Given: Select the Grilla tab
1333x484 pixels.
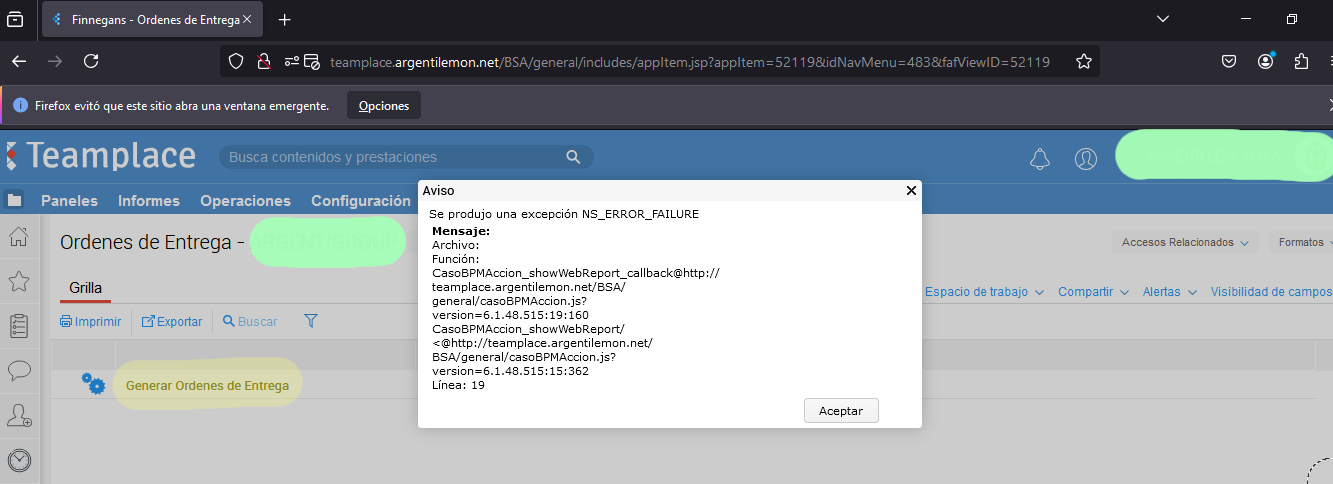Looking at the screenshot, I should tap(85, 288).
